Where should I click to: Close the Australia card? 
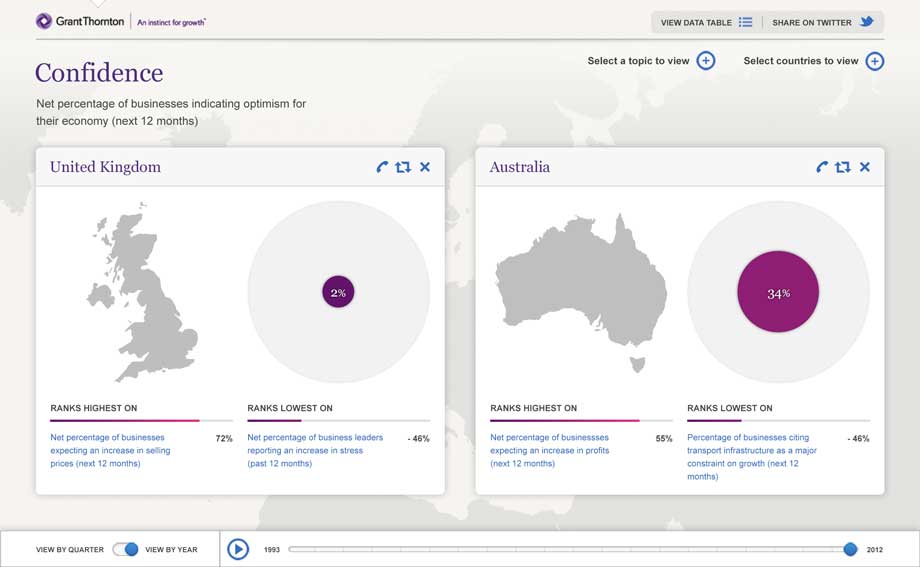(865, 167)
